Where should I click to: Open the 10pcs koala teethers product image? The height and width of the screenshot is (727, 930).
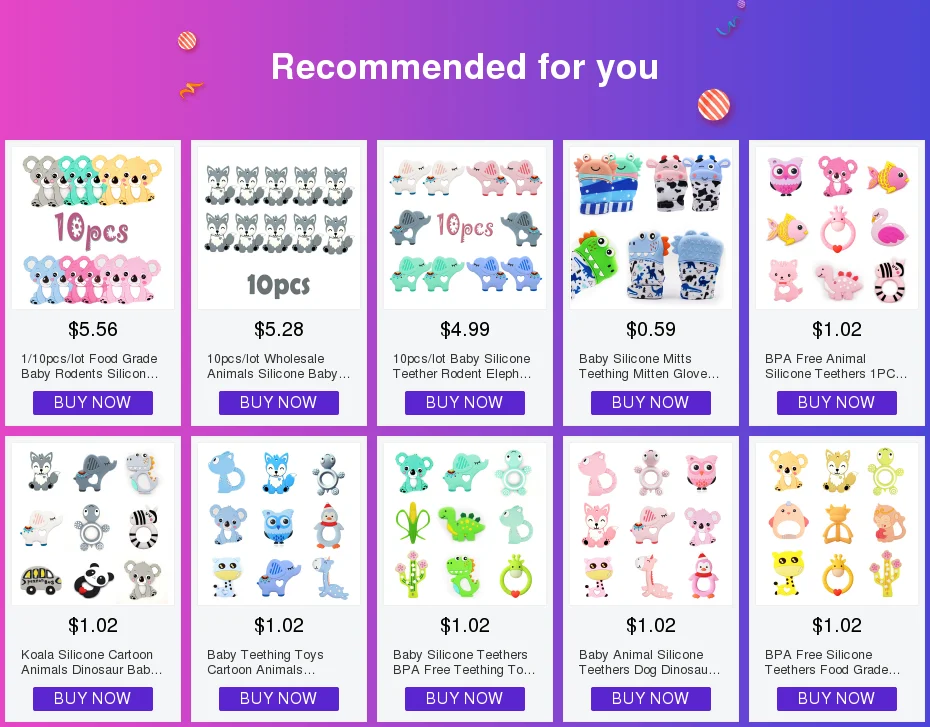pos(93,228)
